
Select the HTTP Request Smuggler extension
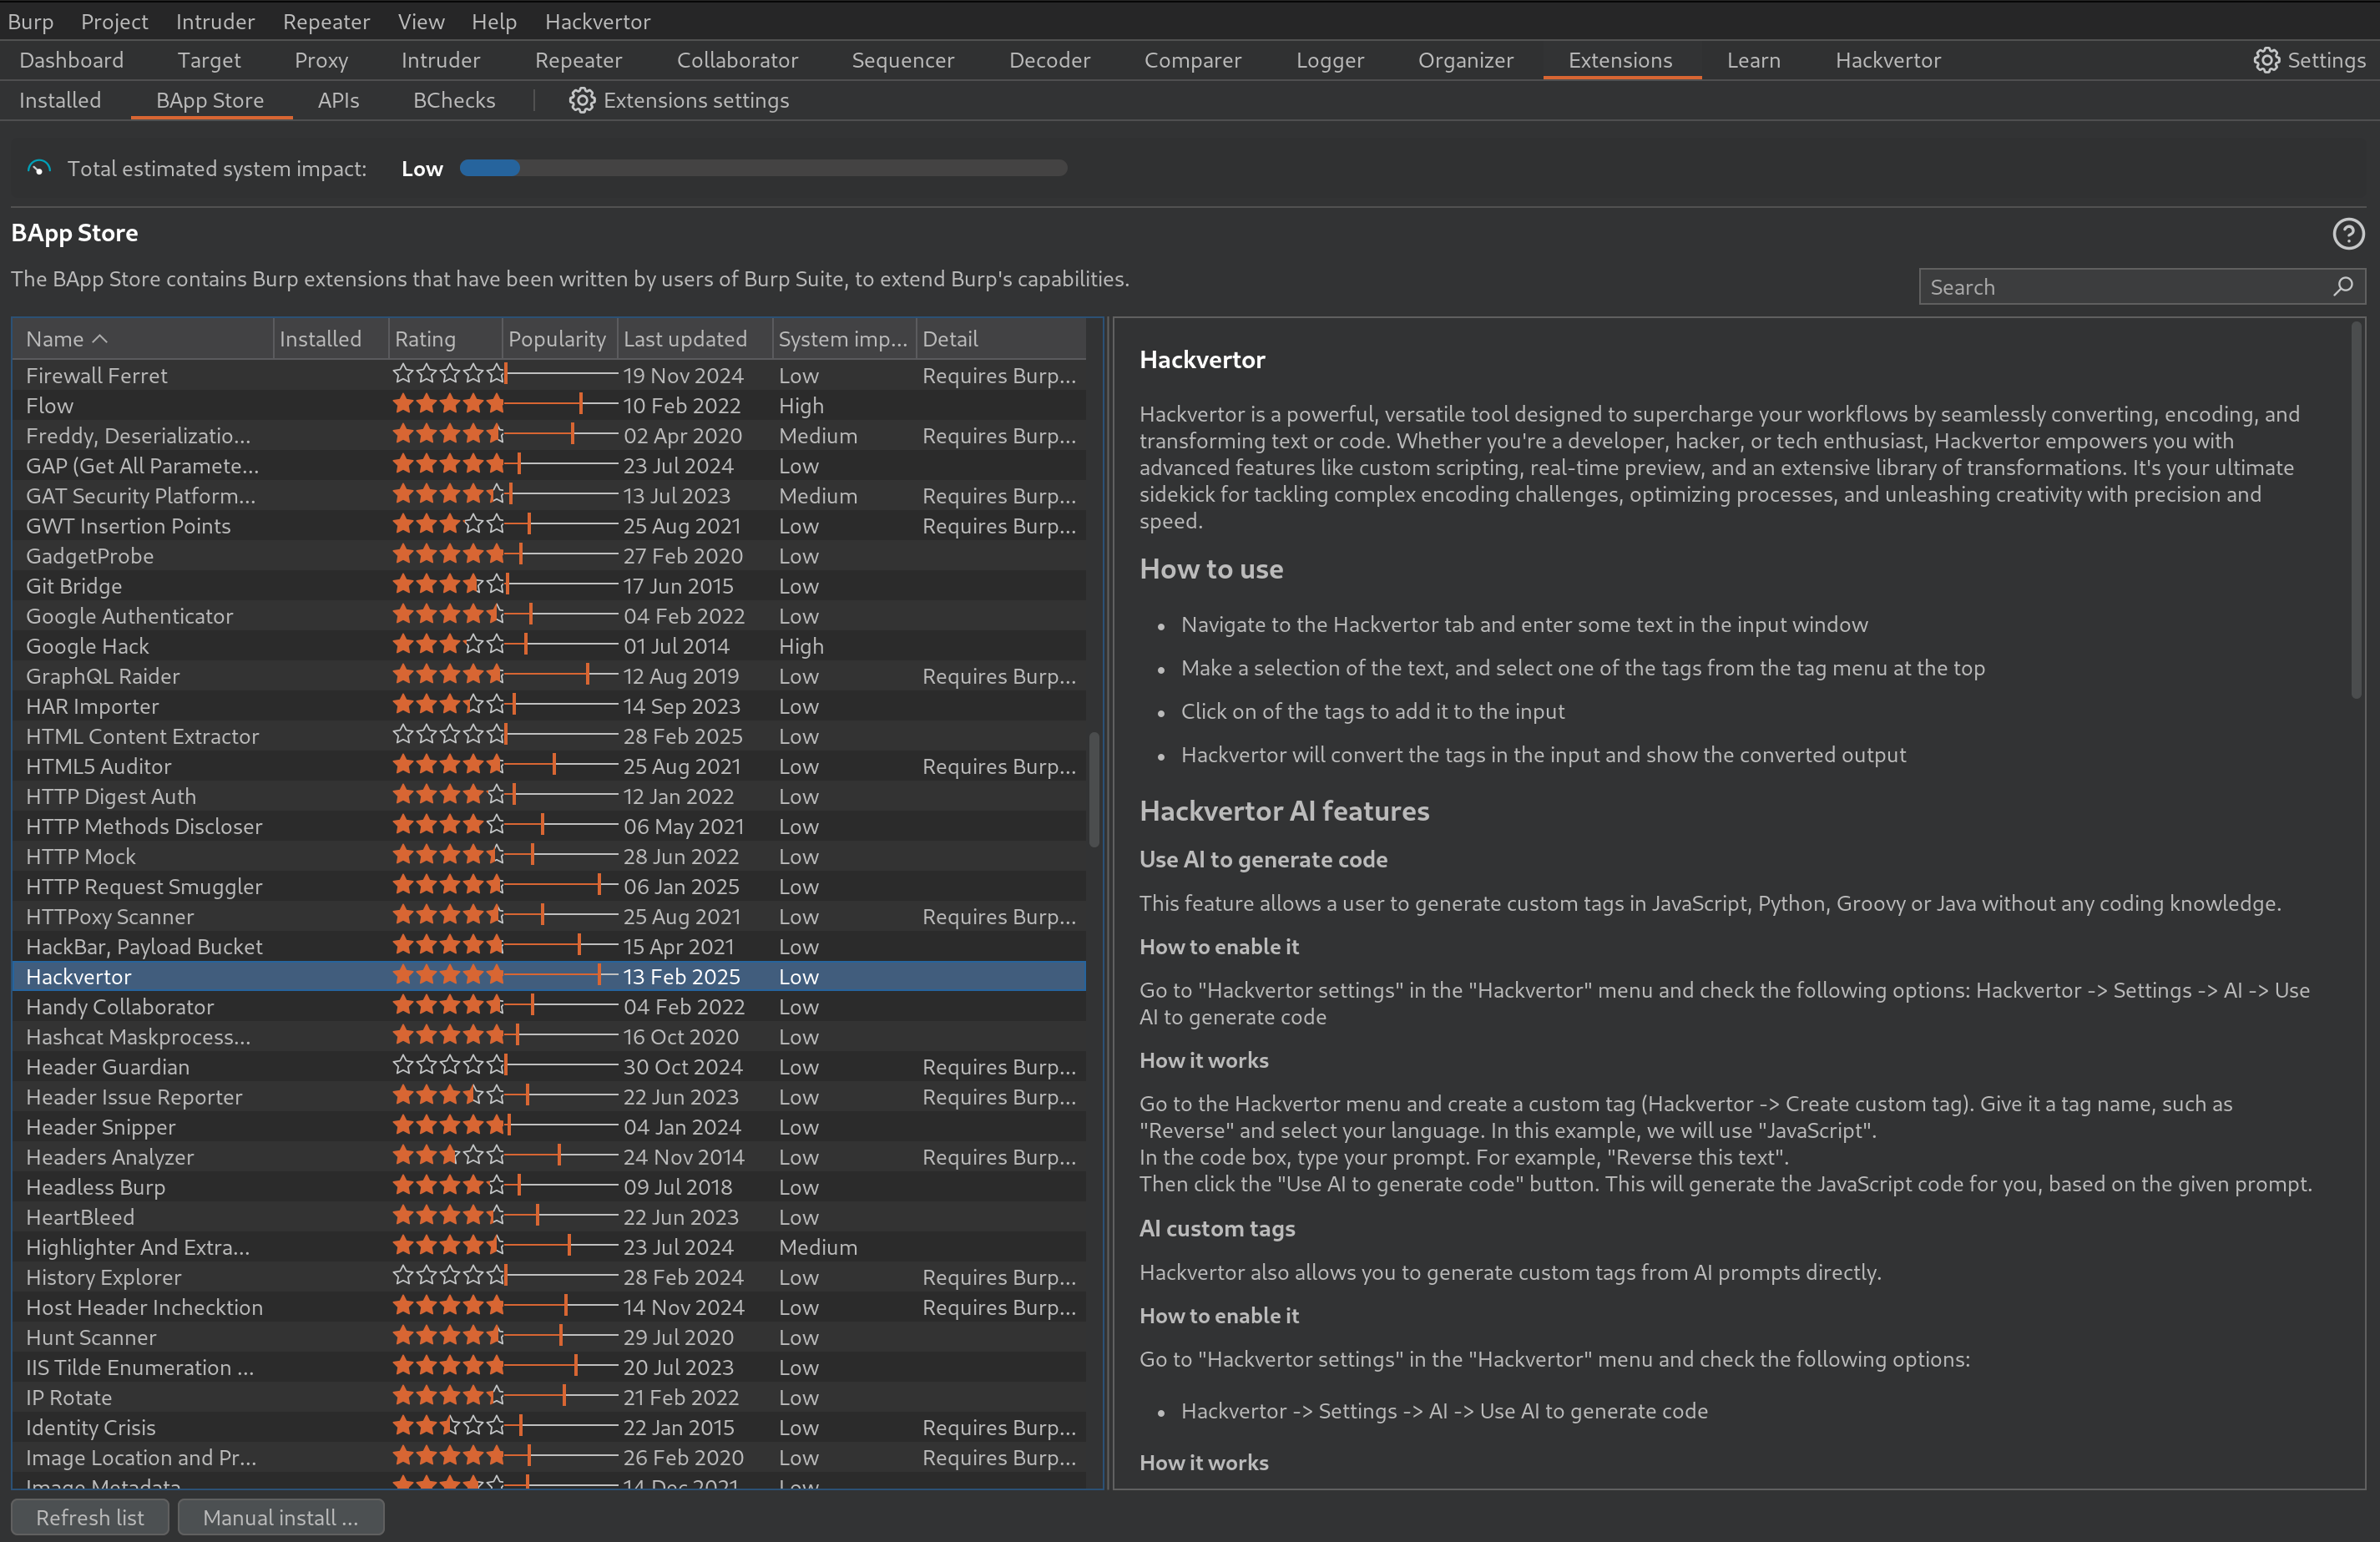pos(144,886)
